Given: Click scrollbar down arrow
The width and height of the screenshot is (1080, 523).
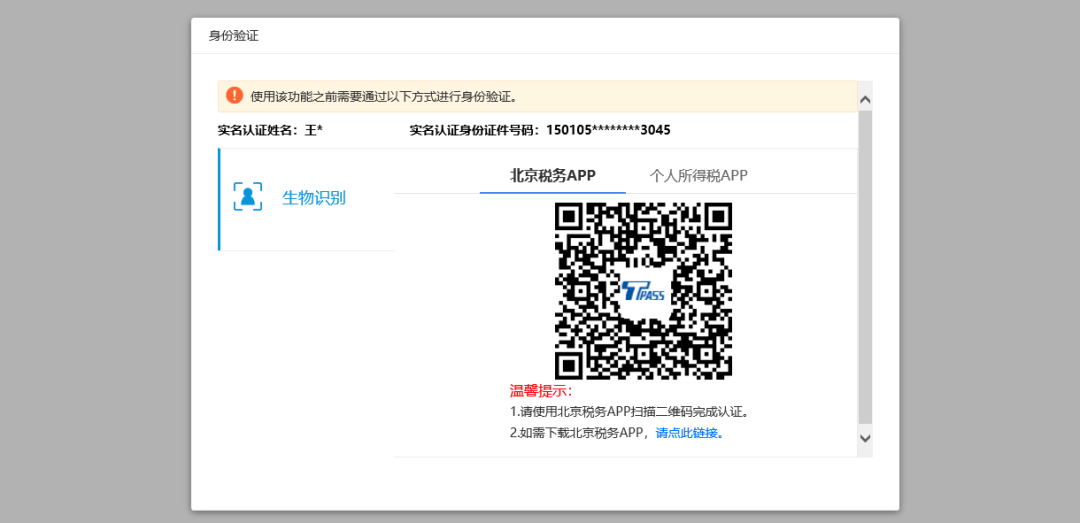Looking at the screenshot, I should (x=866, y=438).
